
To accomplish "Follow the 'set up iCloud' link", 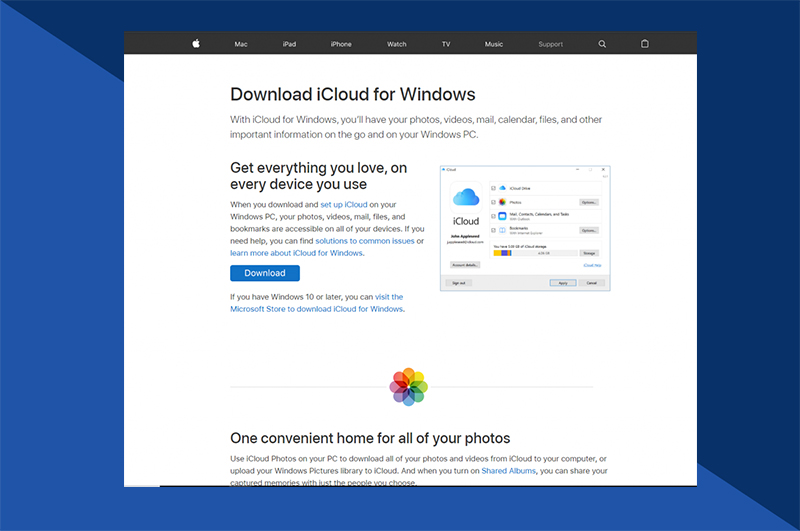I will (344, 205).
